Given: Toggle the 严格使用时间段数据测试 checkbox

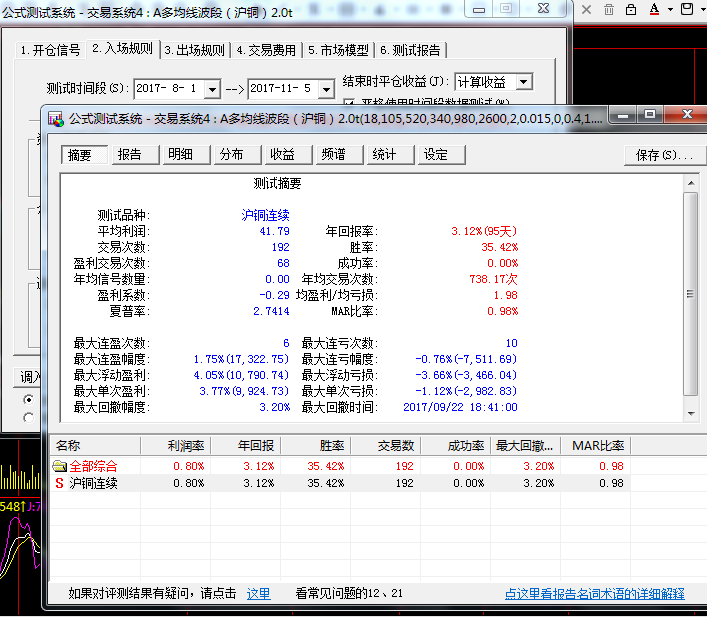Looking at the screenshot, I should 349,103.
